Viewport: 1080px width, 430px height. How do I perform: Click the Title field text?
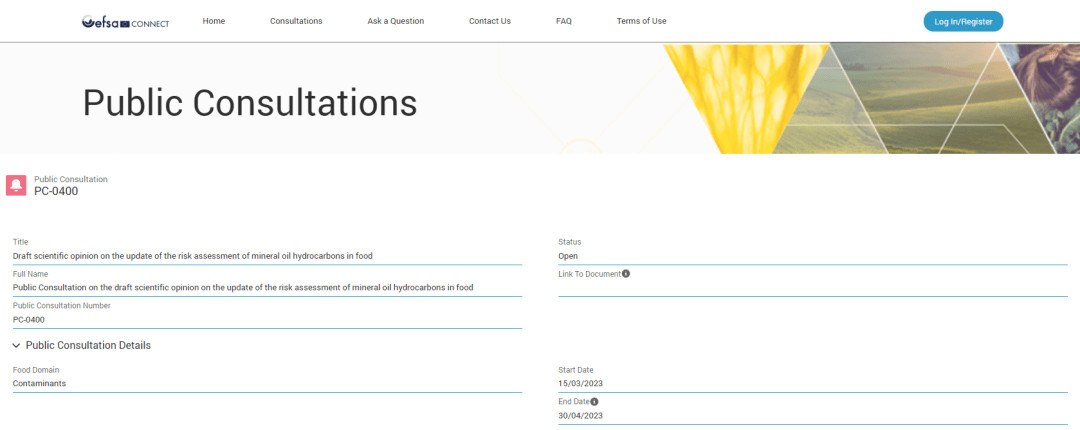(x=192, y=256)
